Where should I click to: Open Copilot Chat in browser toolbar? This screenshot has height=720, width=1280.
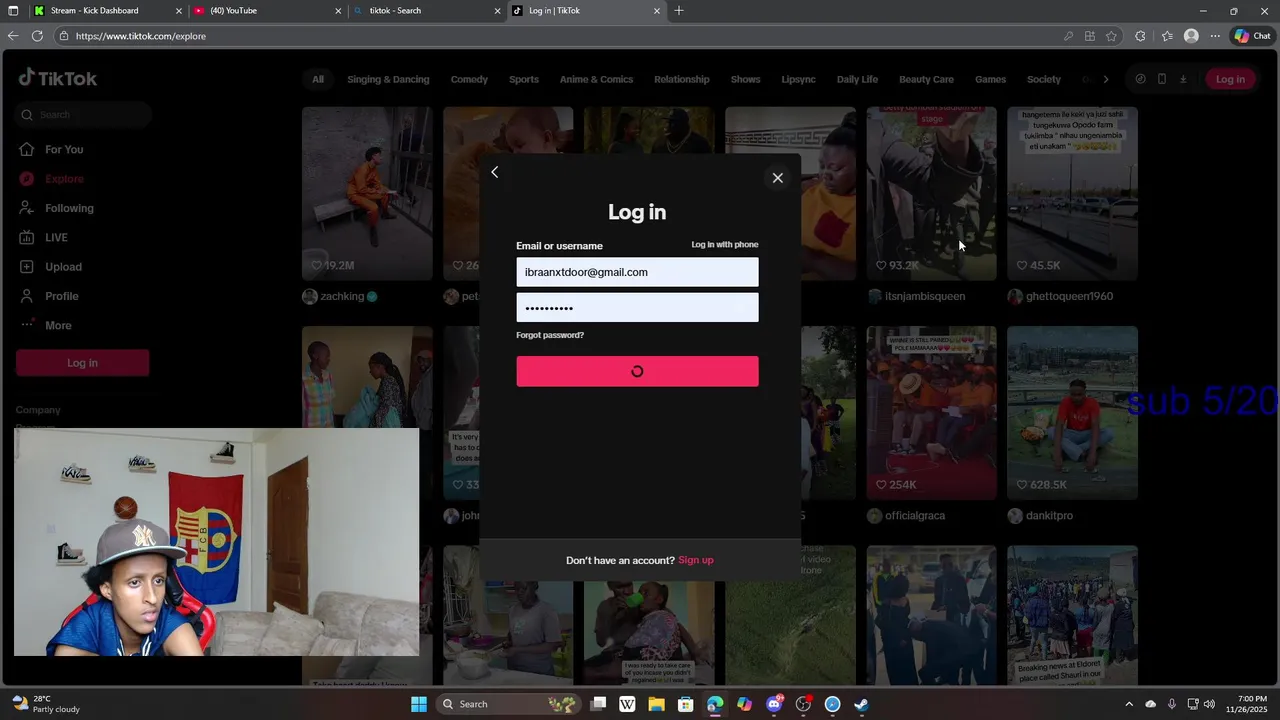(x=1253, y=36)
